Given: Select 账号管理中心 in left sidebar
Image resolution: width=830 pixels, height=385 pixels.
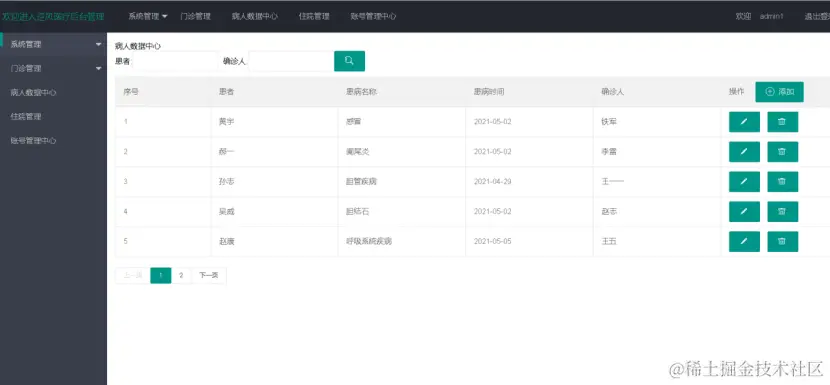Looking at the screenshot, I should pyautogui.click(x=33, y=141).
